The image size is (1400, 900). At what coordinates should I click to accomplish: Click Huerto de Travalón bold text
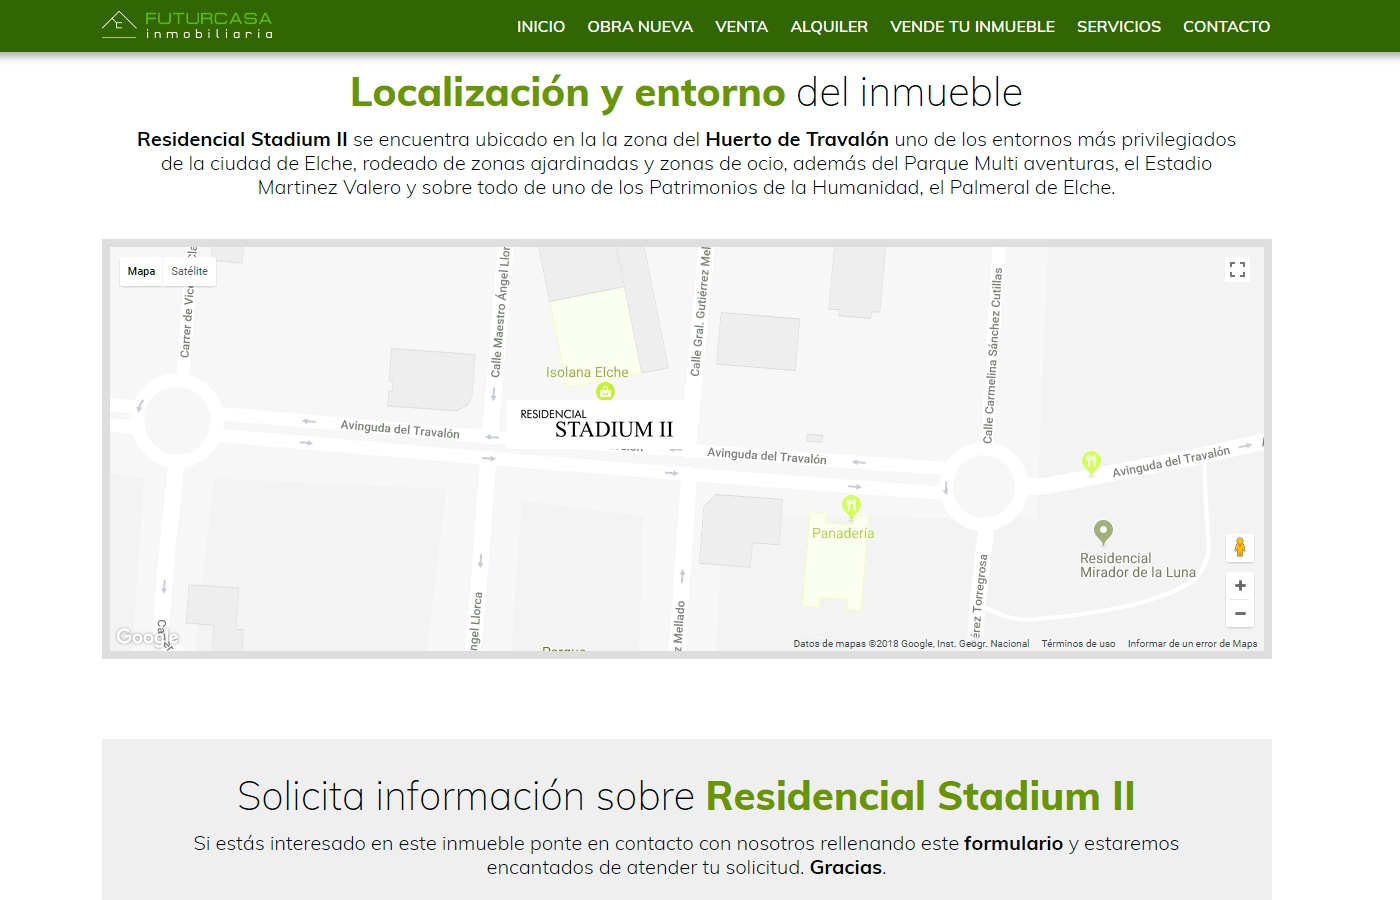[x=797, y=139]
